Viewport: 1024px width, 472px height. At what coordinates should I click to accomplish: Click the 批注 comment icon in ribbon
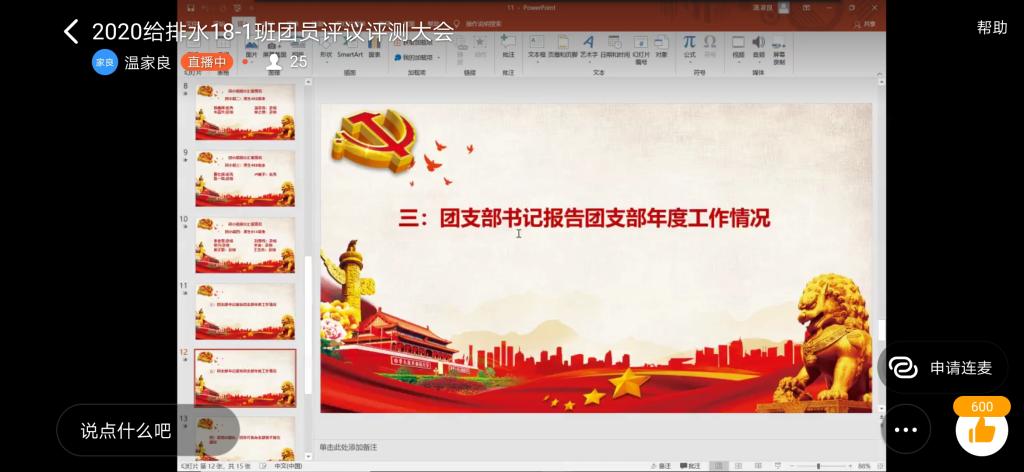click(508, 47)
